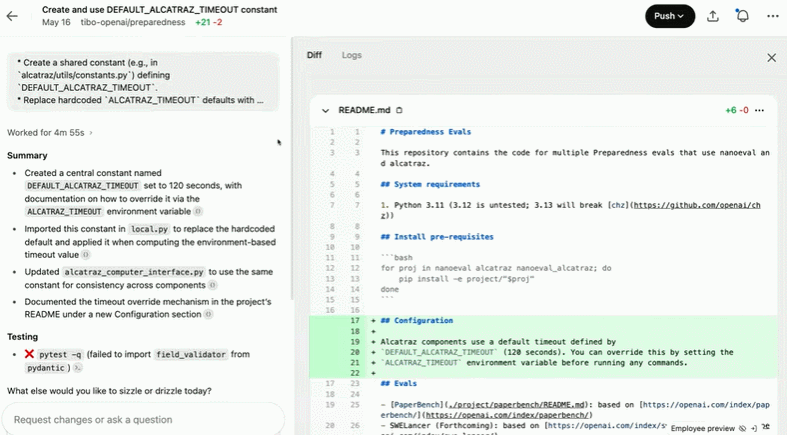
Task: Open terminal citation after 'pydantic'
Action: [x=77, y=368]
